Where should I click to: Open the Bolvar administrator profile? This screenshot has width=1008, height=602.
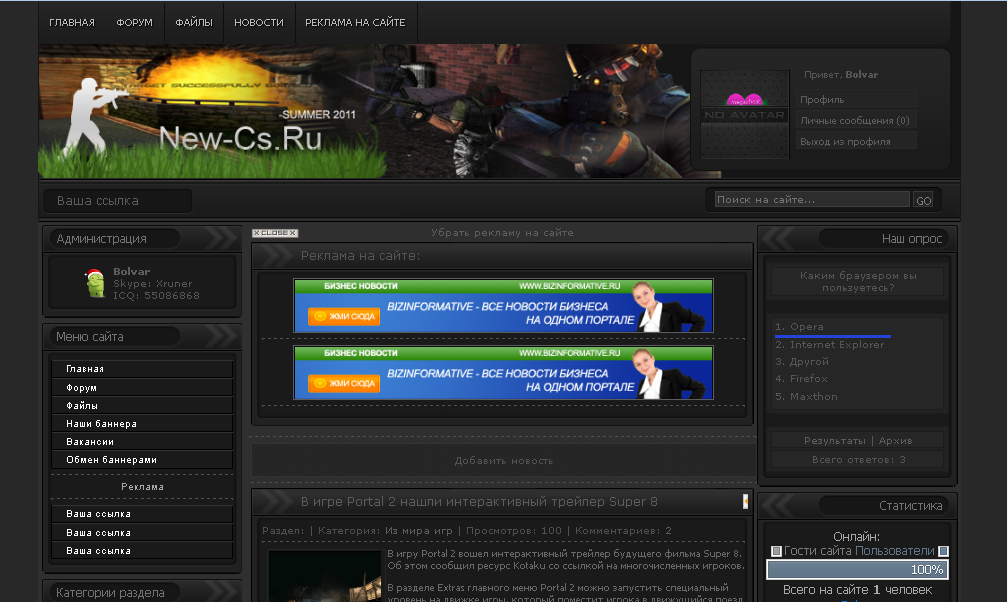tap(132, 271)
